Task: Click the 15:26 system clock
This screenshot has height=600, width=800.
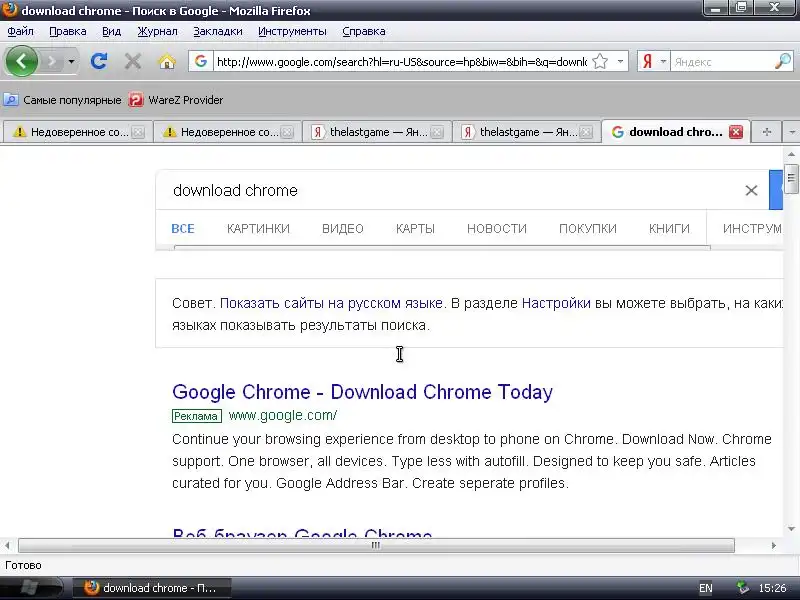Action: (x=772, y=588)
